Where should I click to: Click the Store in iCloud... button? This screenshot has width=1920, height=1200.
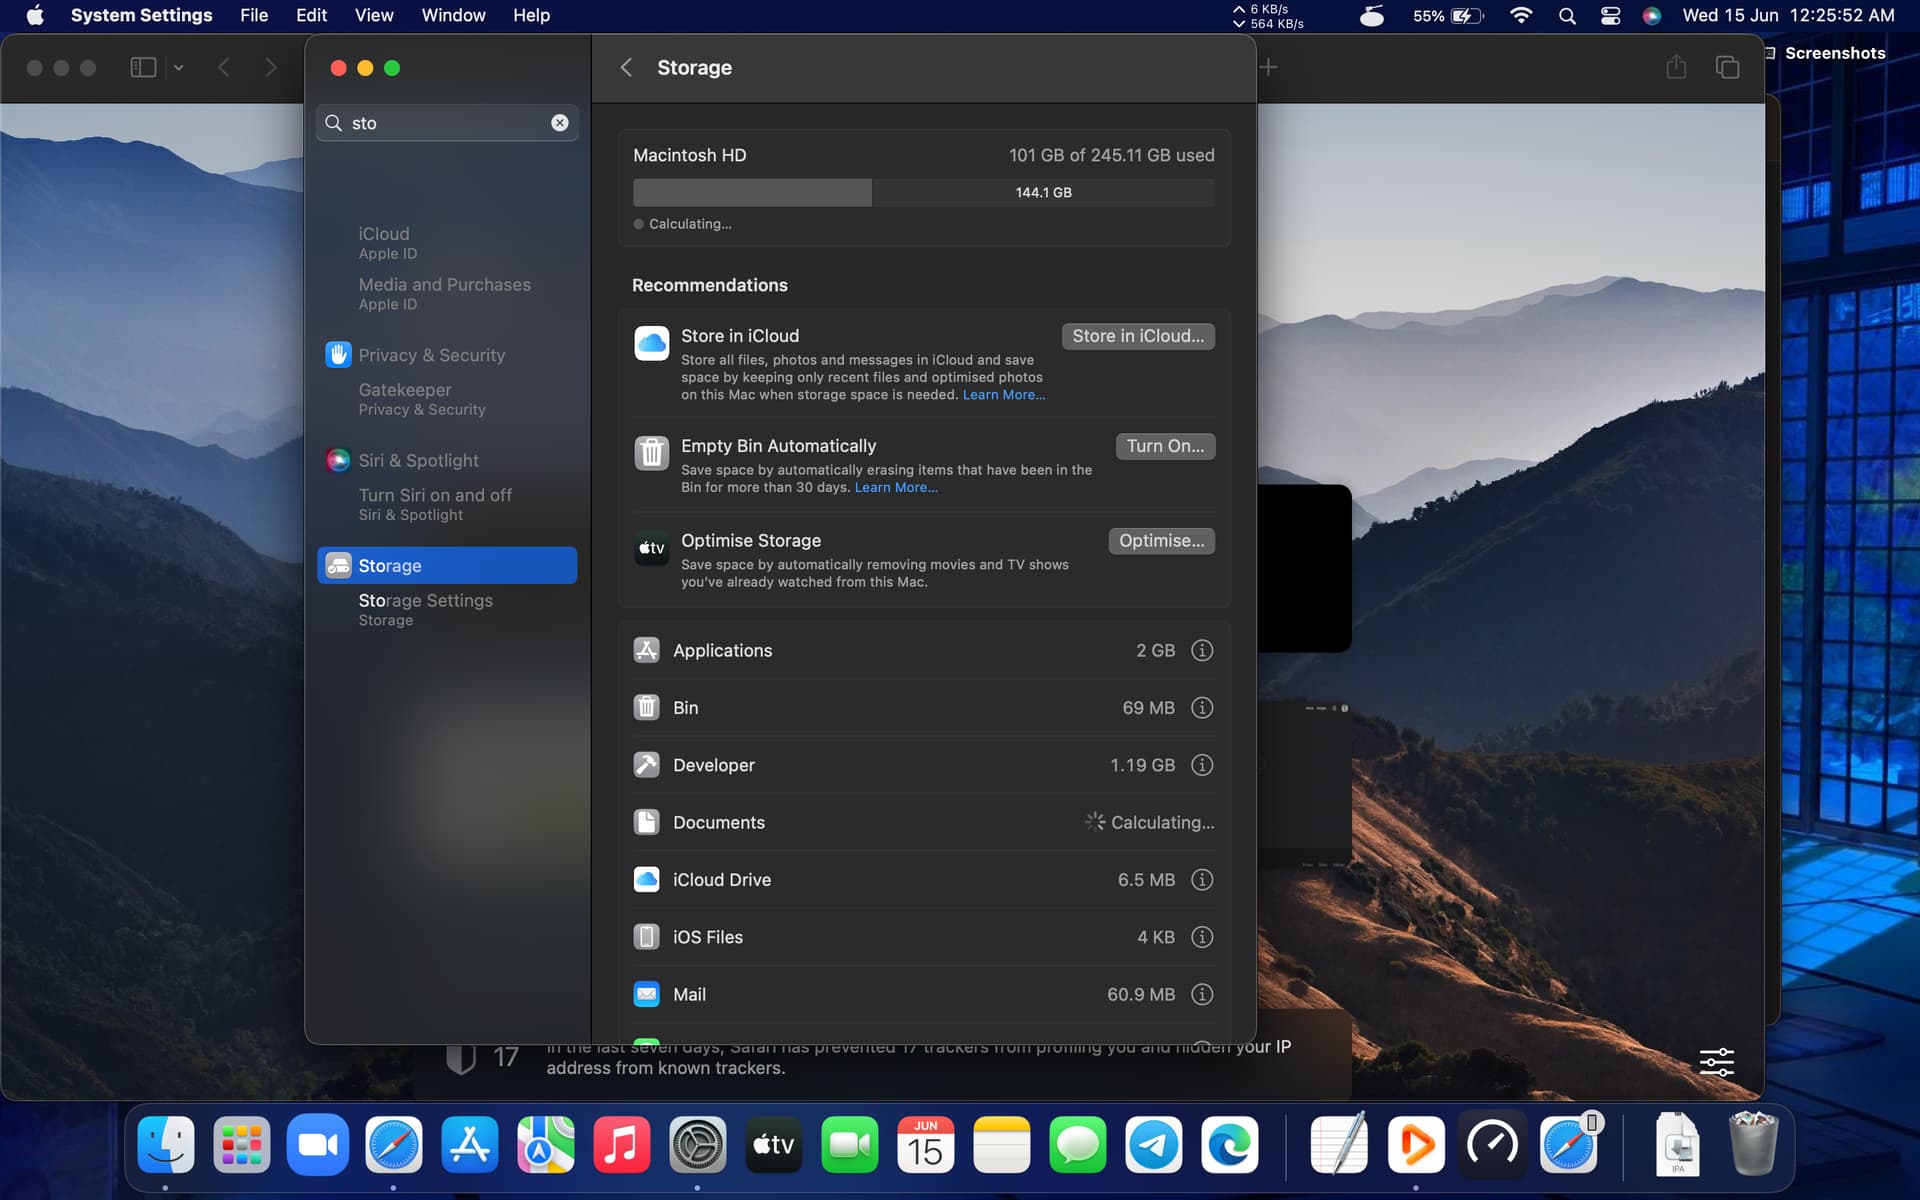pos(1138,336)
